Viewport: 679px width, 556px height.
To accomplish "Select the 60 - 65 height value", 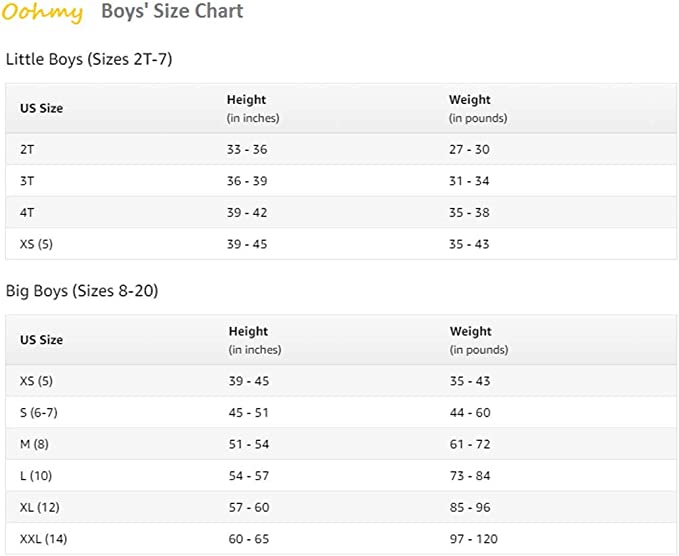I will [x=249, y=540].
